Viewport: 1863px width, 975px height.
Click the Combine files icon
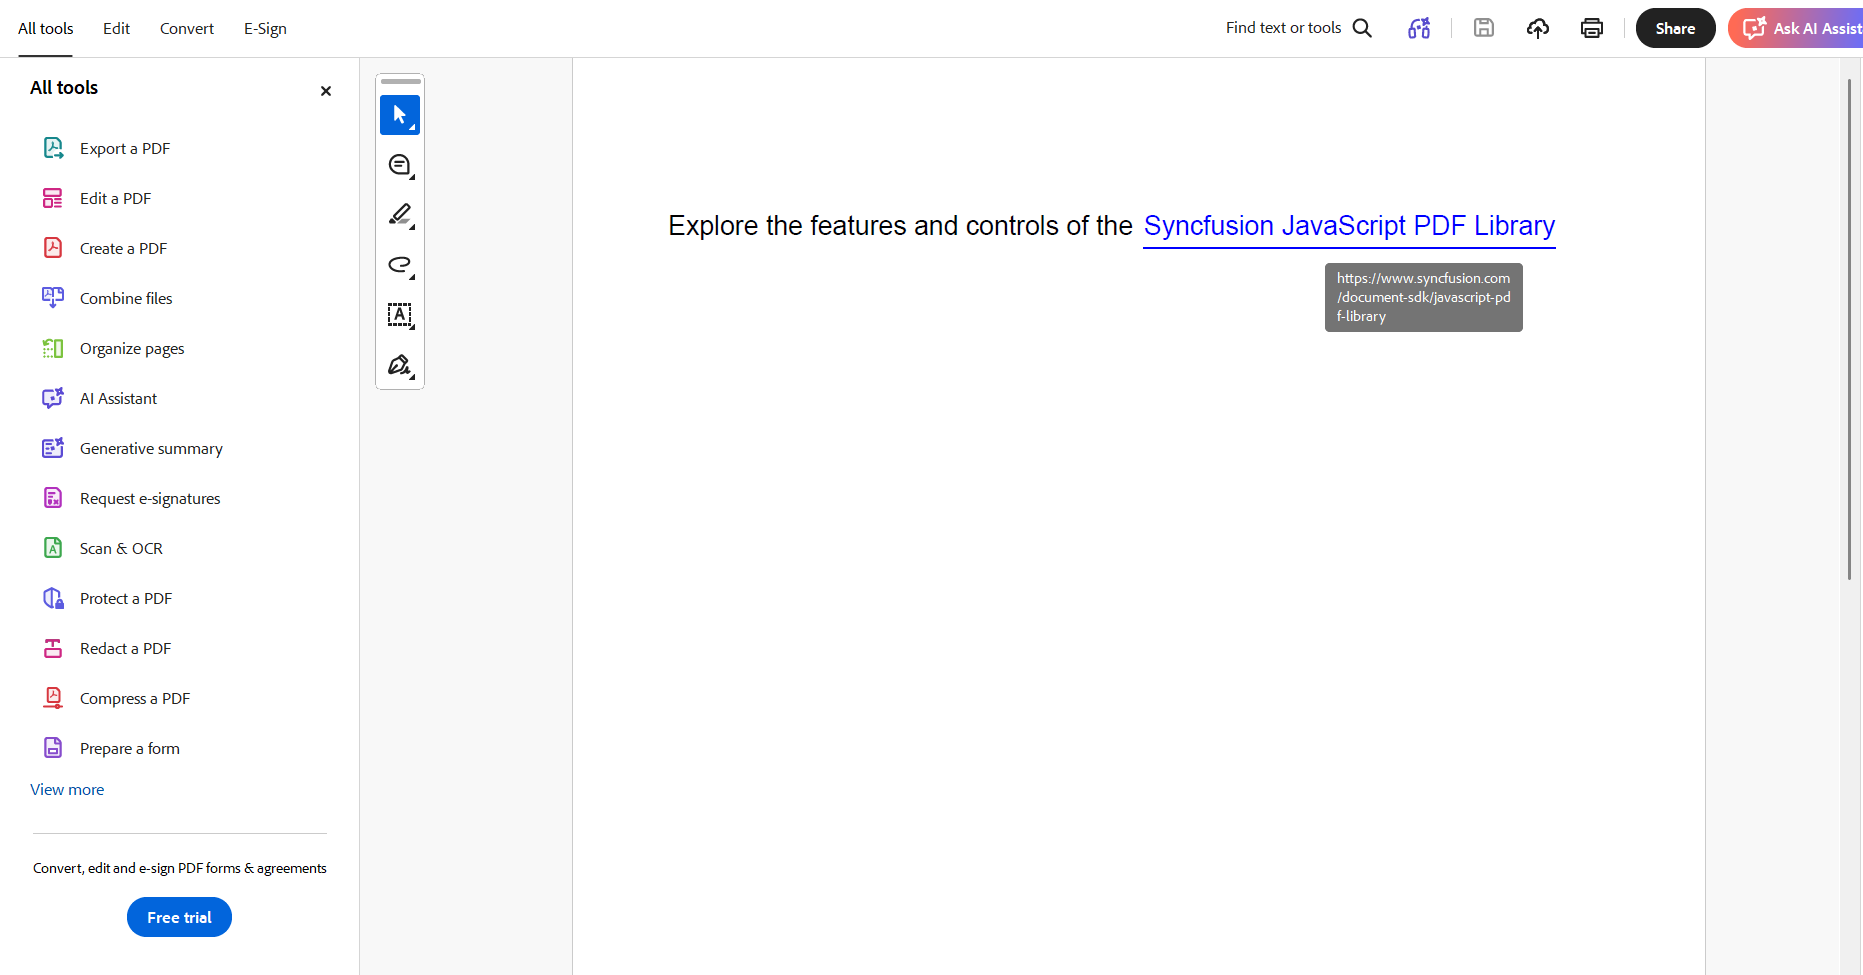click(x=53, y=298)
